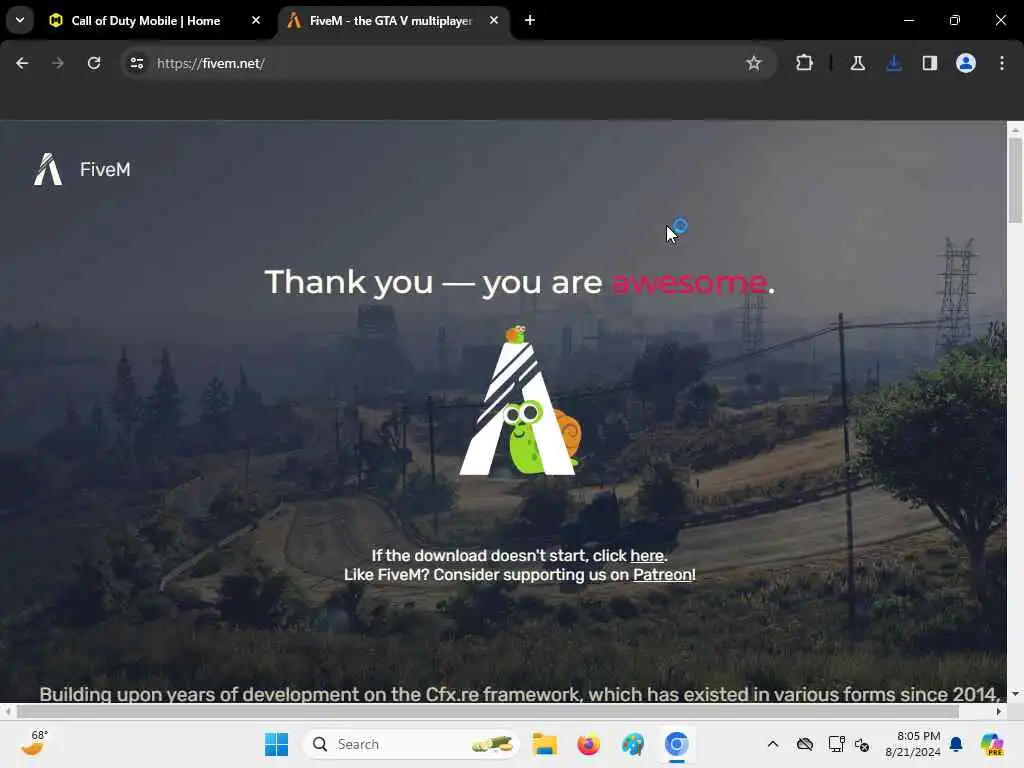Click the 'here' download link

pos(647,556)
